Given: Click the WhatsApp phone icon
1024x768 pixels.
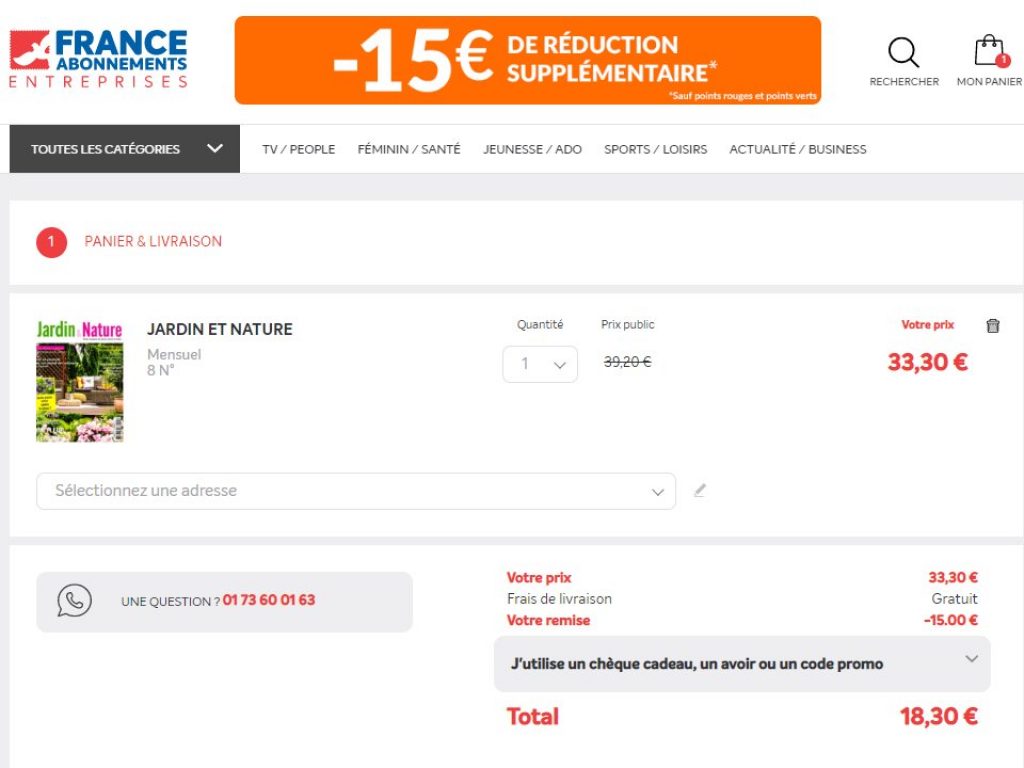Looking at the screenshot, I should point(74,601).
